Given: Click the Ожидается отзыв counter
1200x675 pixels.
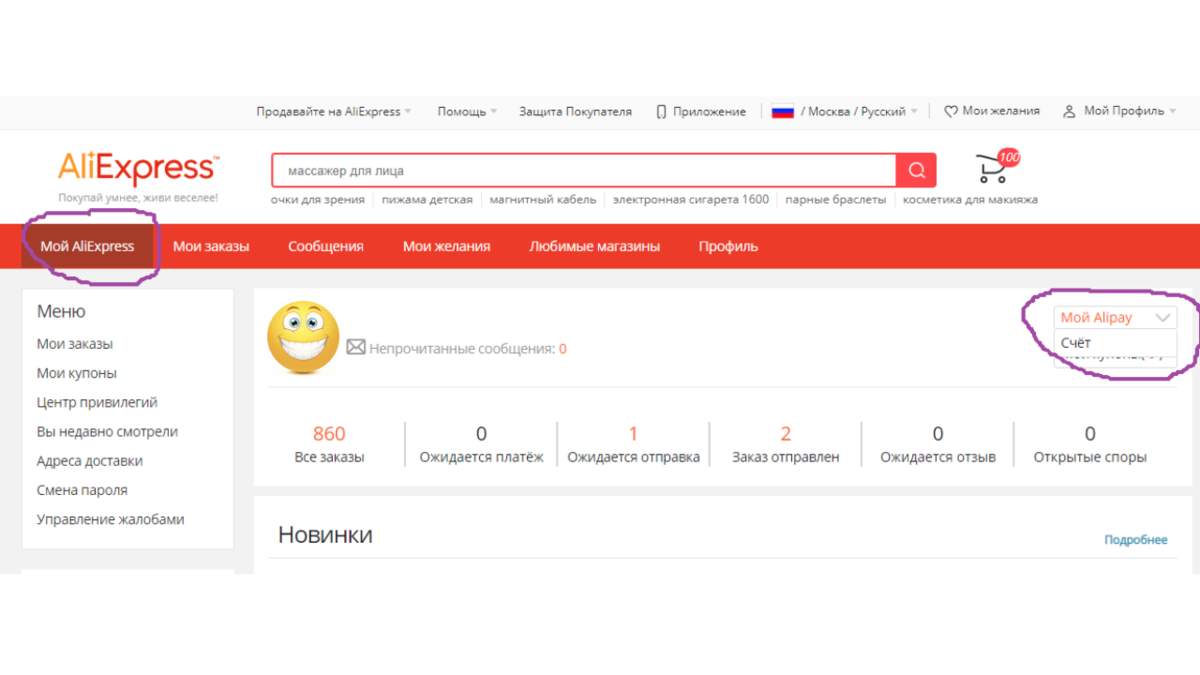Looking at the screenshot, I should pyautogui.click(x=938, y=444).
